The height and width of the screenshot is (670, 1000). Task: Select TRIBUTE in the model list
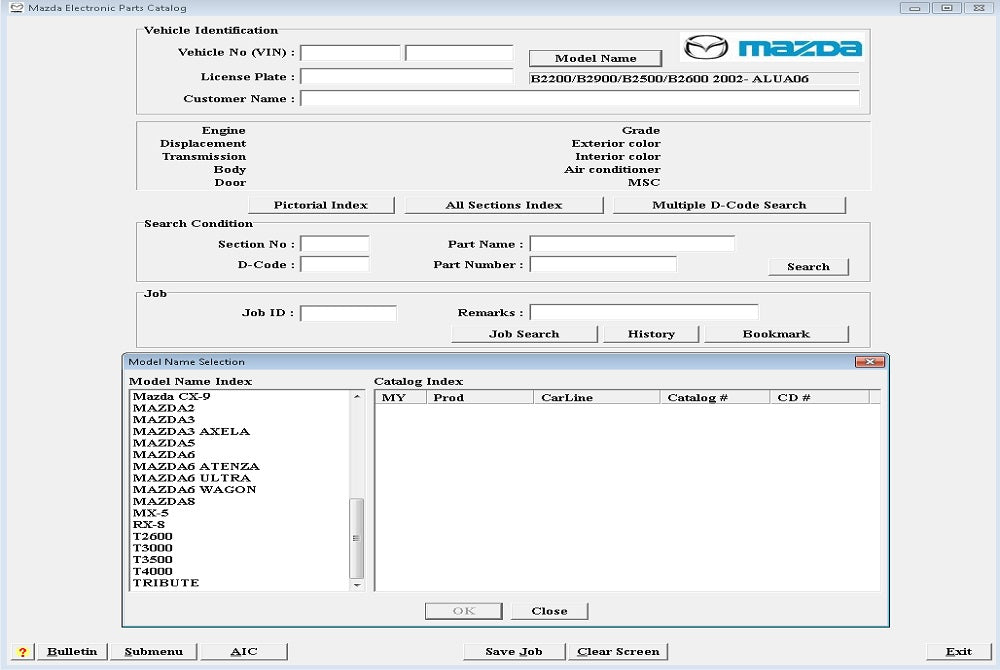coord(166,583)
